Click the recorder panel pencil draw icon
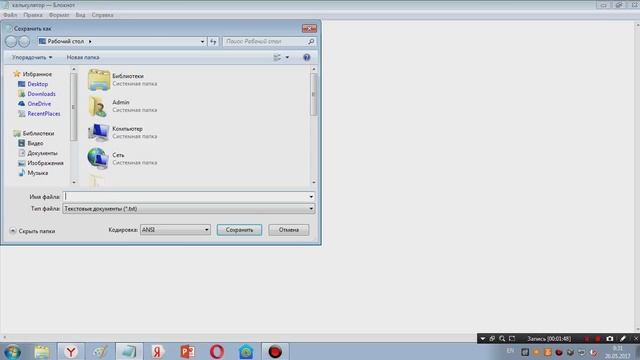Screen dimensions: 640x360 coord(622,338)
